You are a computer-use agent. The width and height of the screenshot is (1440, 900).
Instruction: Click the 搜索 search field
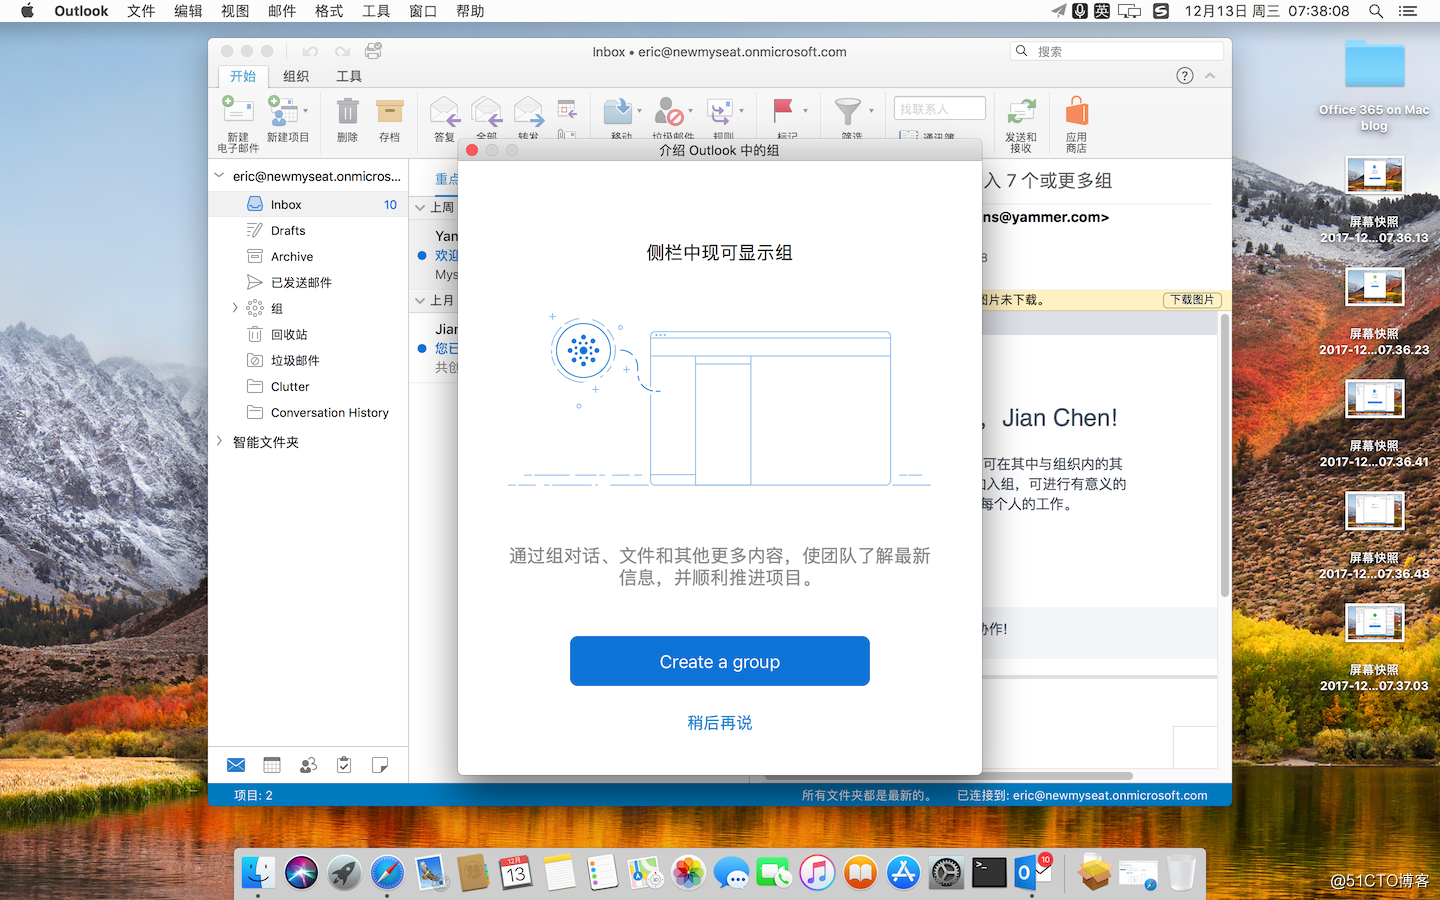1118,51
